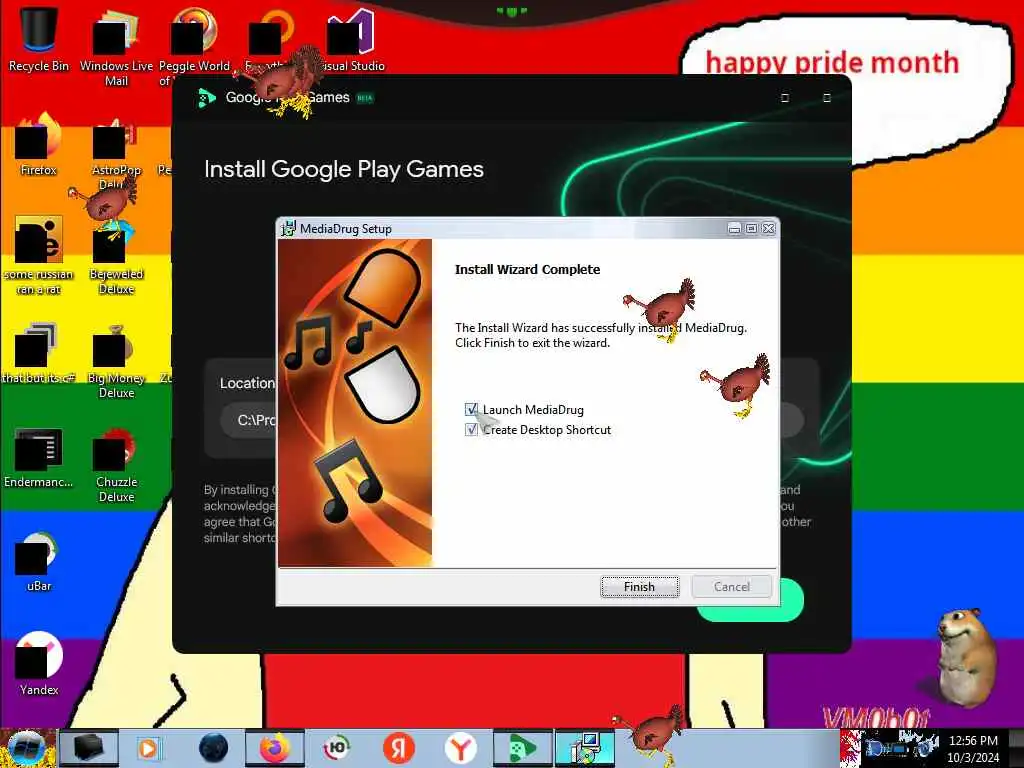Tick the Launch MediaDrug checkbox
The height and width of the screenshot is (768, 1024).
pos(471,409)
